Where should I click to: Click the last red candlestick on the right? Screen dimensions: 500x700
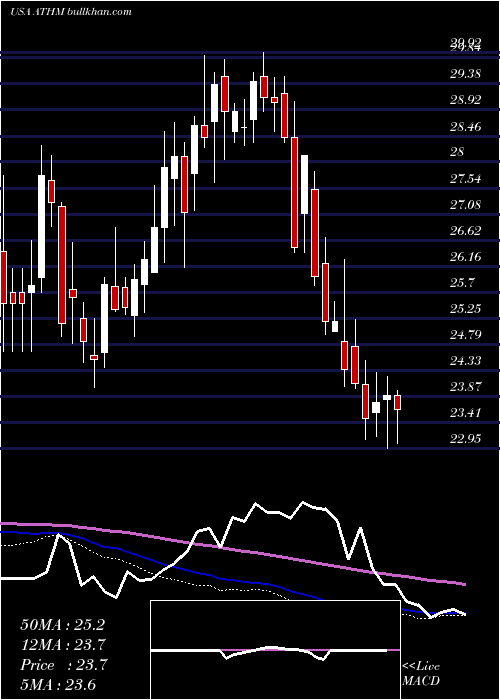[397, 402]
